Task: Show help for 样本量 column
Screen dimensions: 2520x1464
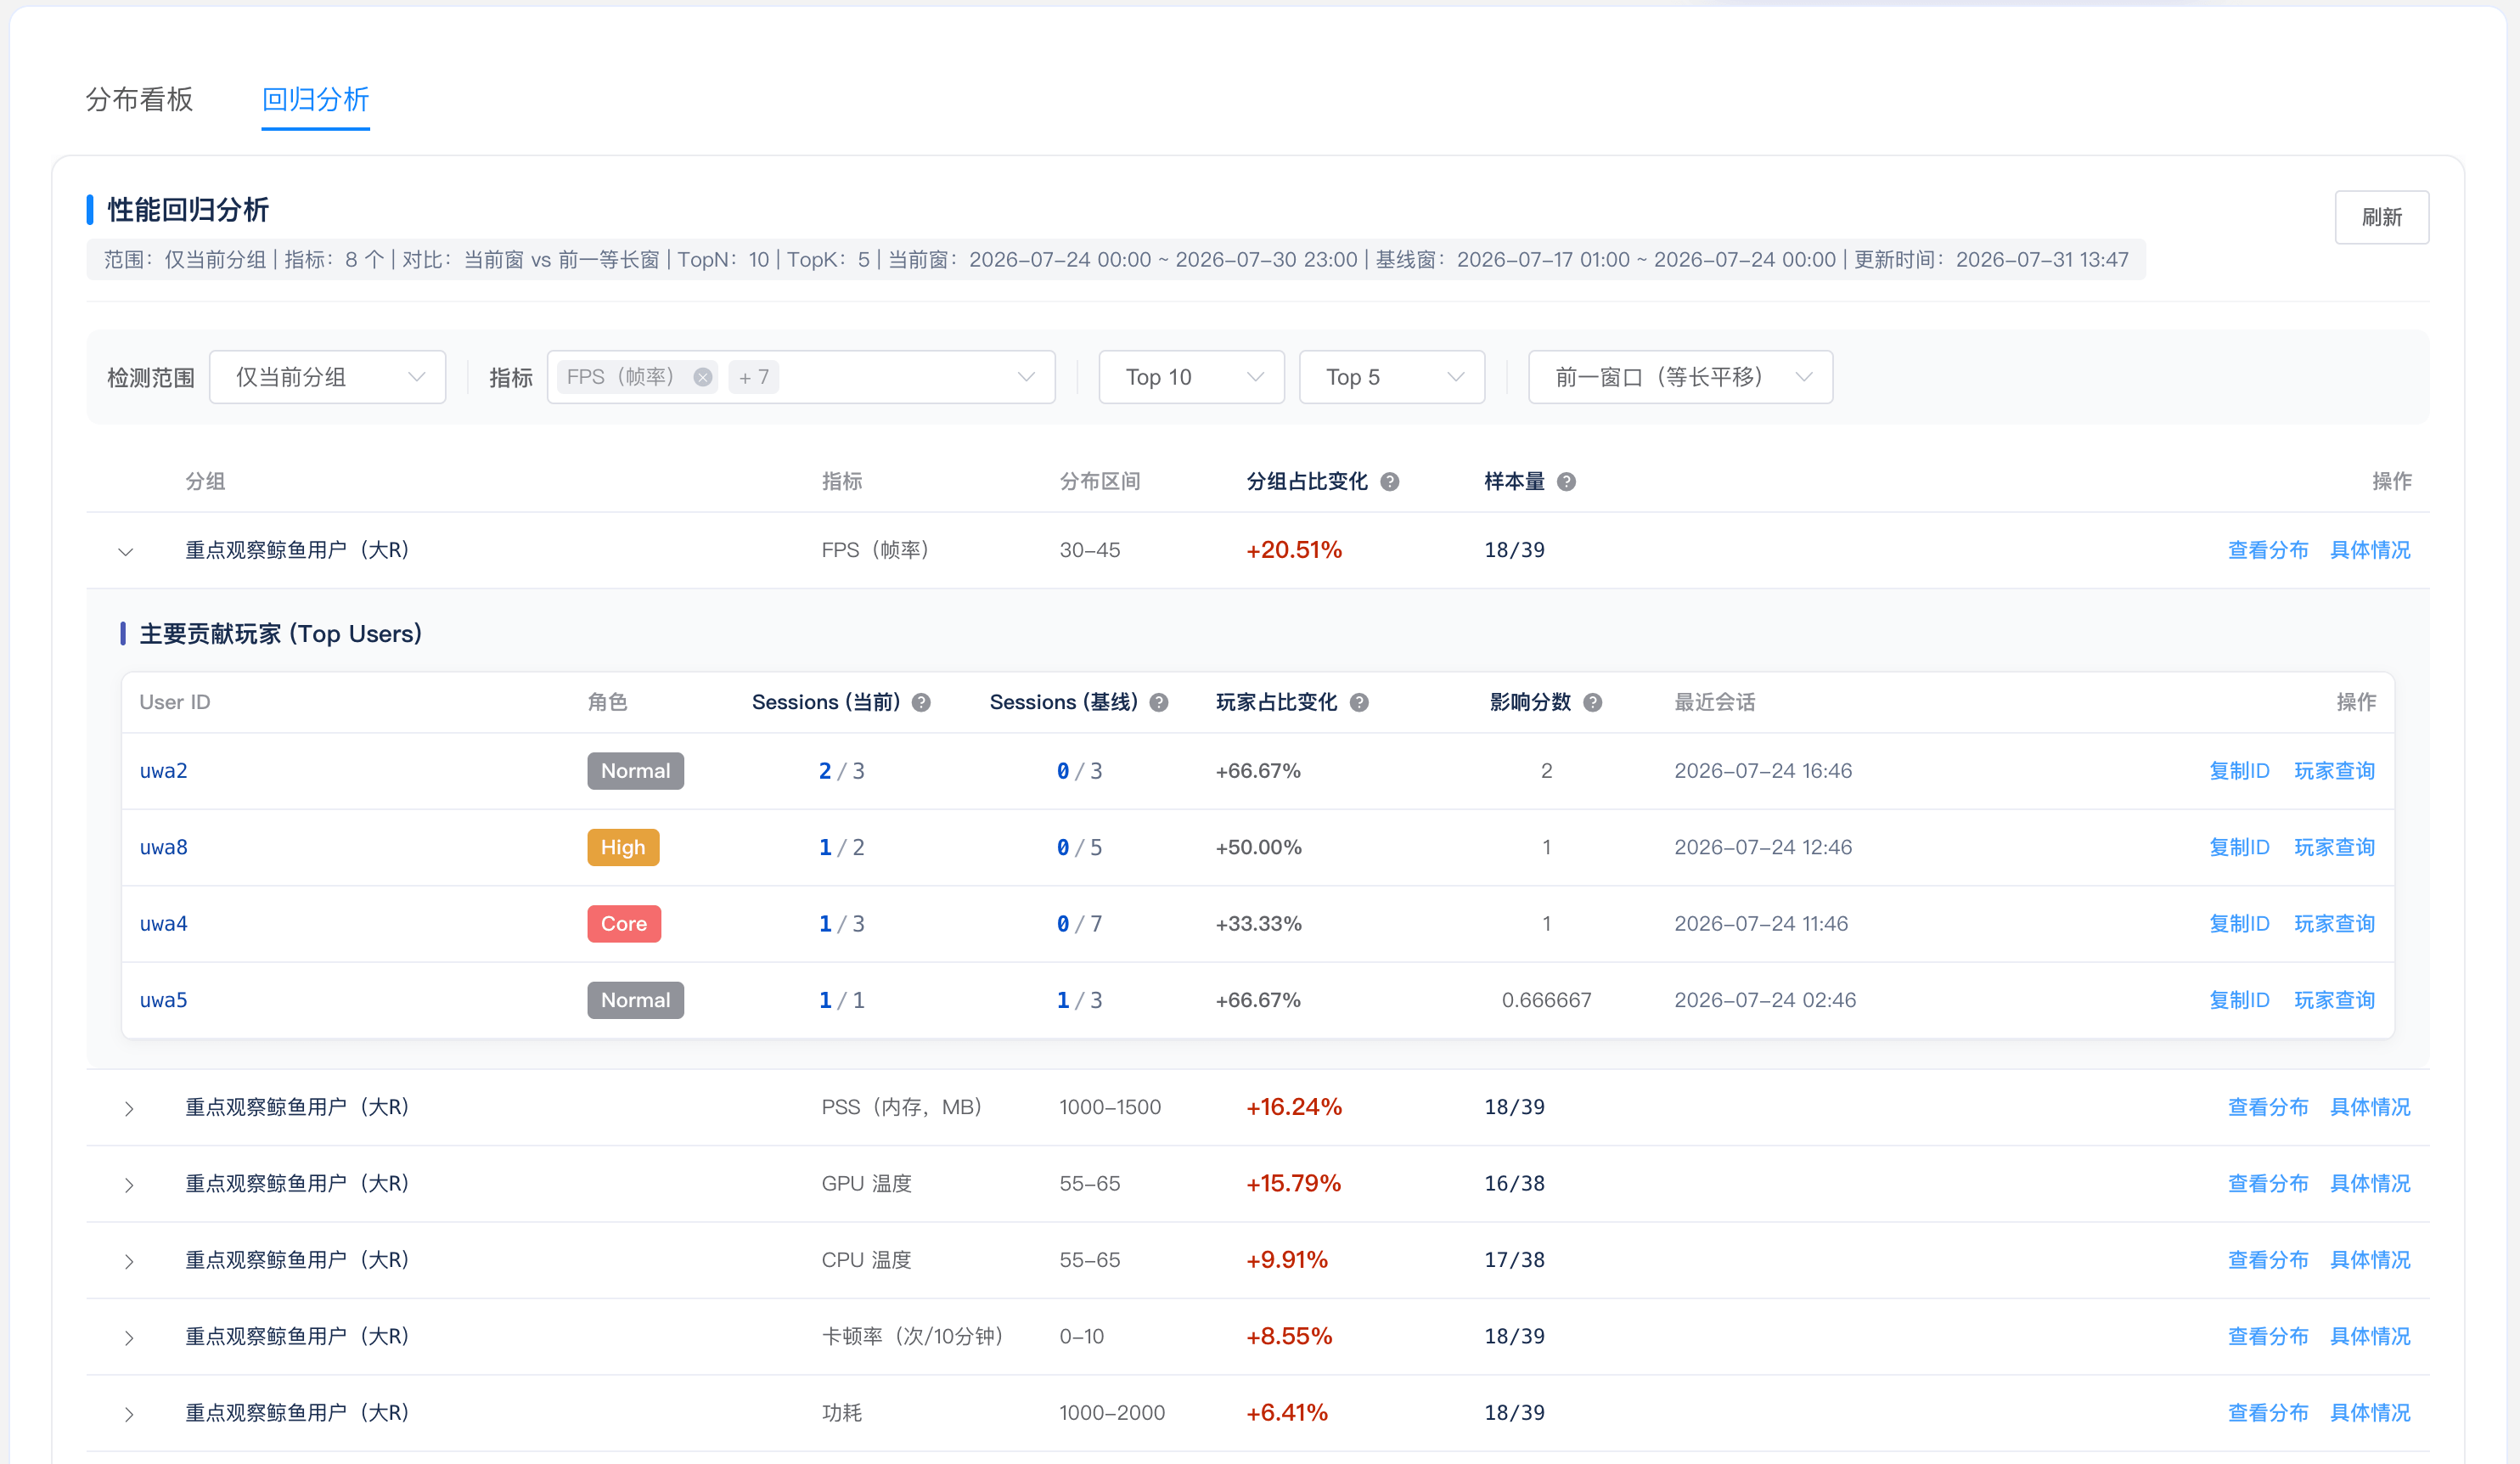Action: [1567, 482]
